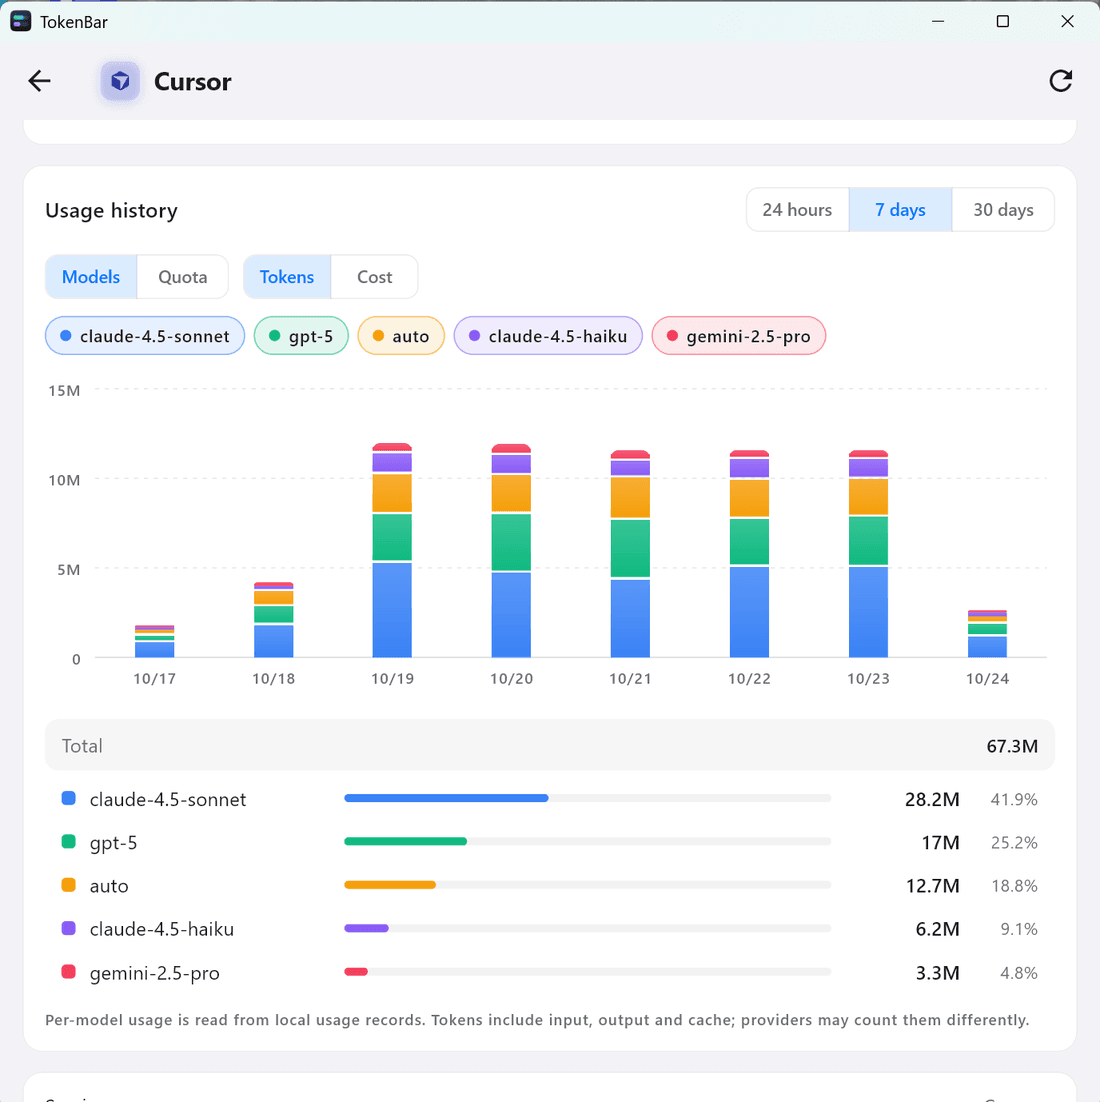Click the 10/17 stacked bar
The image size is (1100, 1102).
coord(155,641)
